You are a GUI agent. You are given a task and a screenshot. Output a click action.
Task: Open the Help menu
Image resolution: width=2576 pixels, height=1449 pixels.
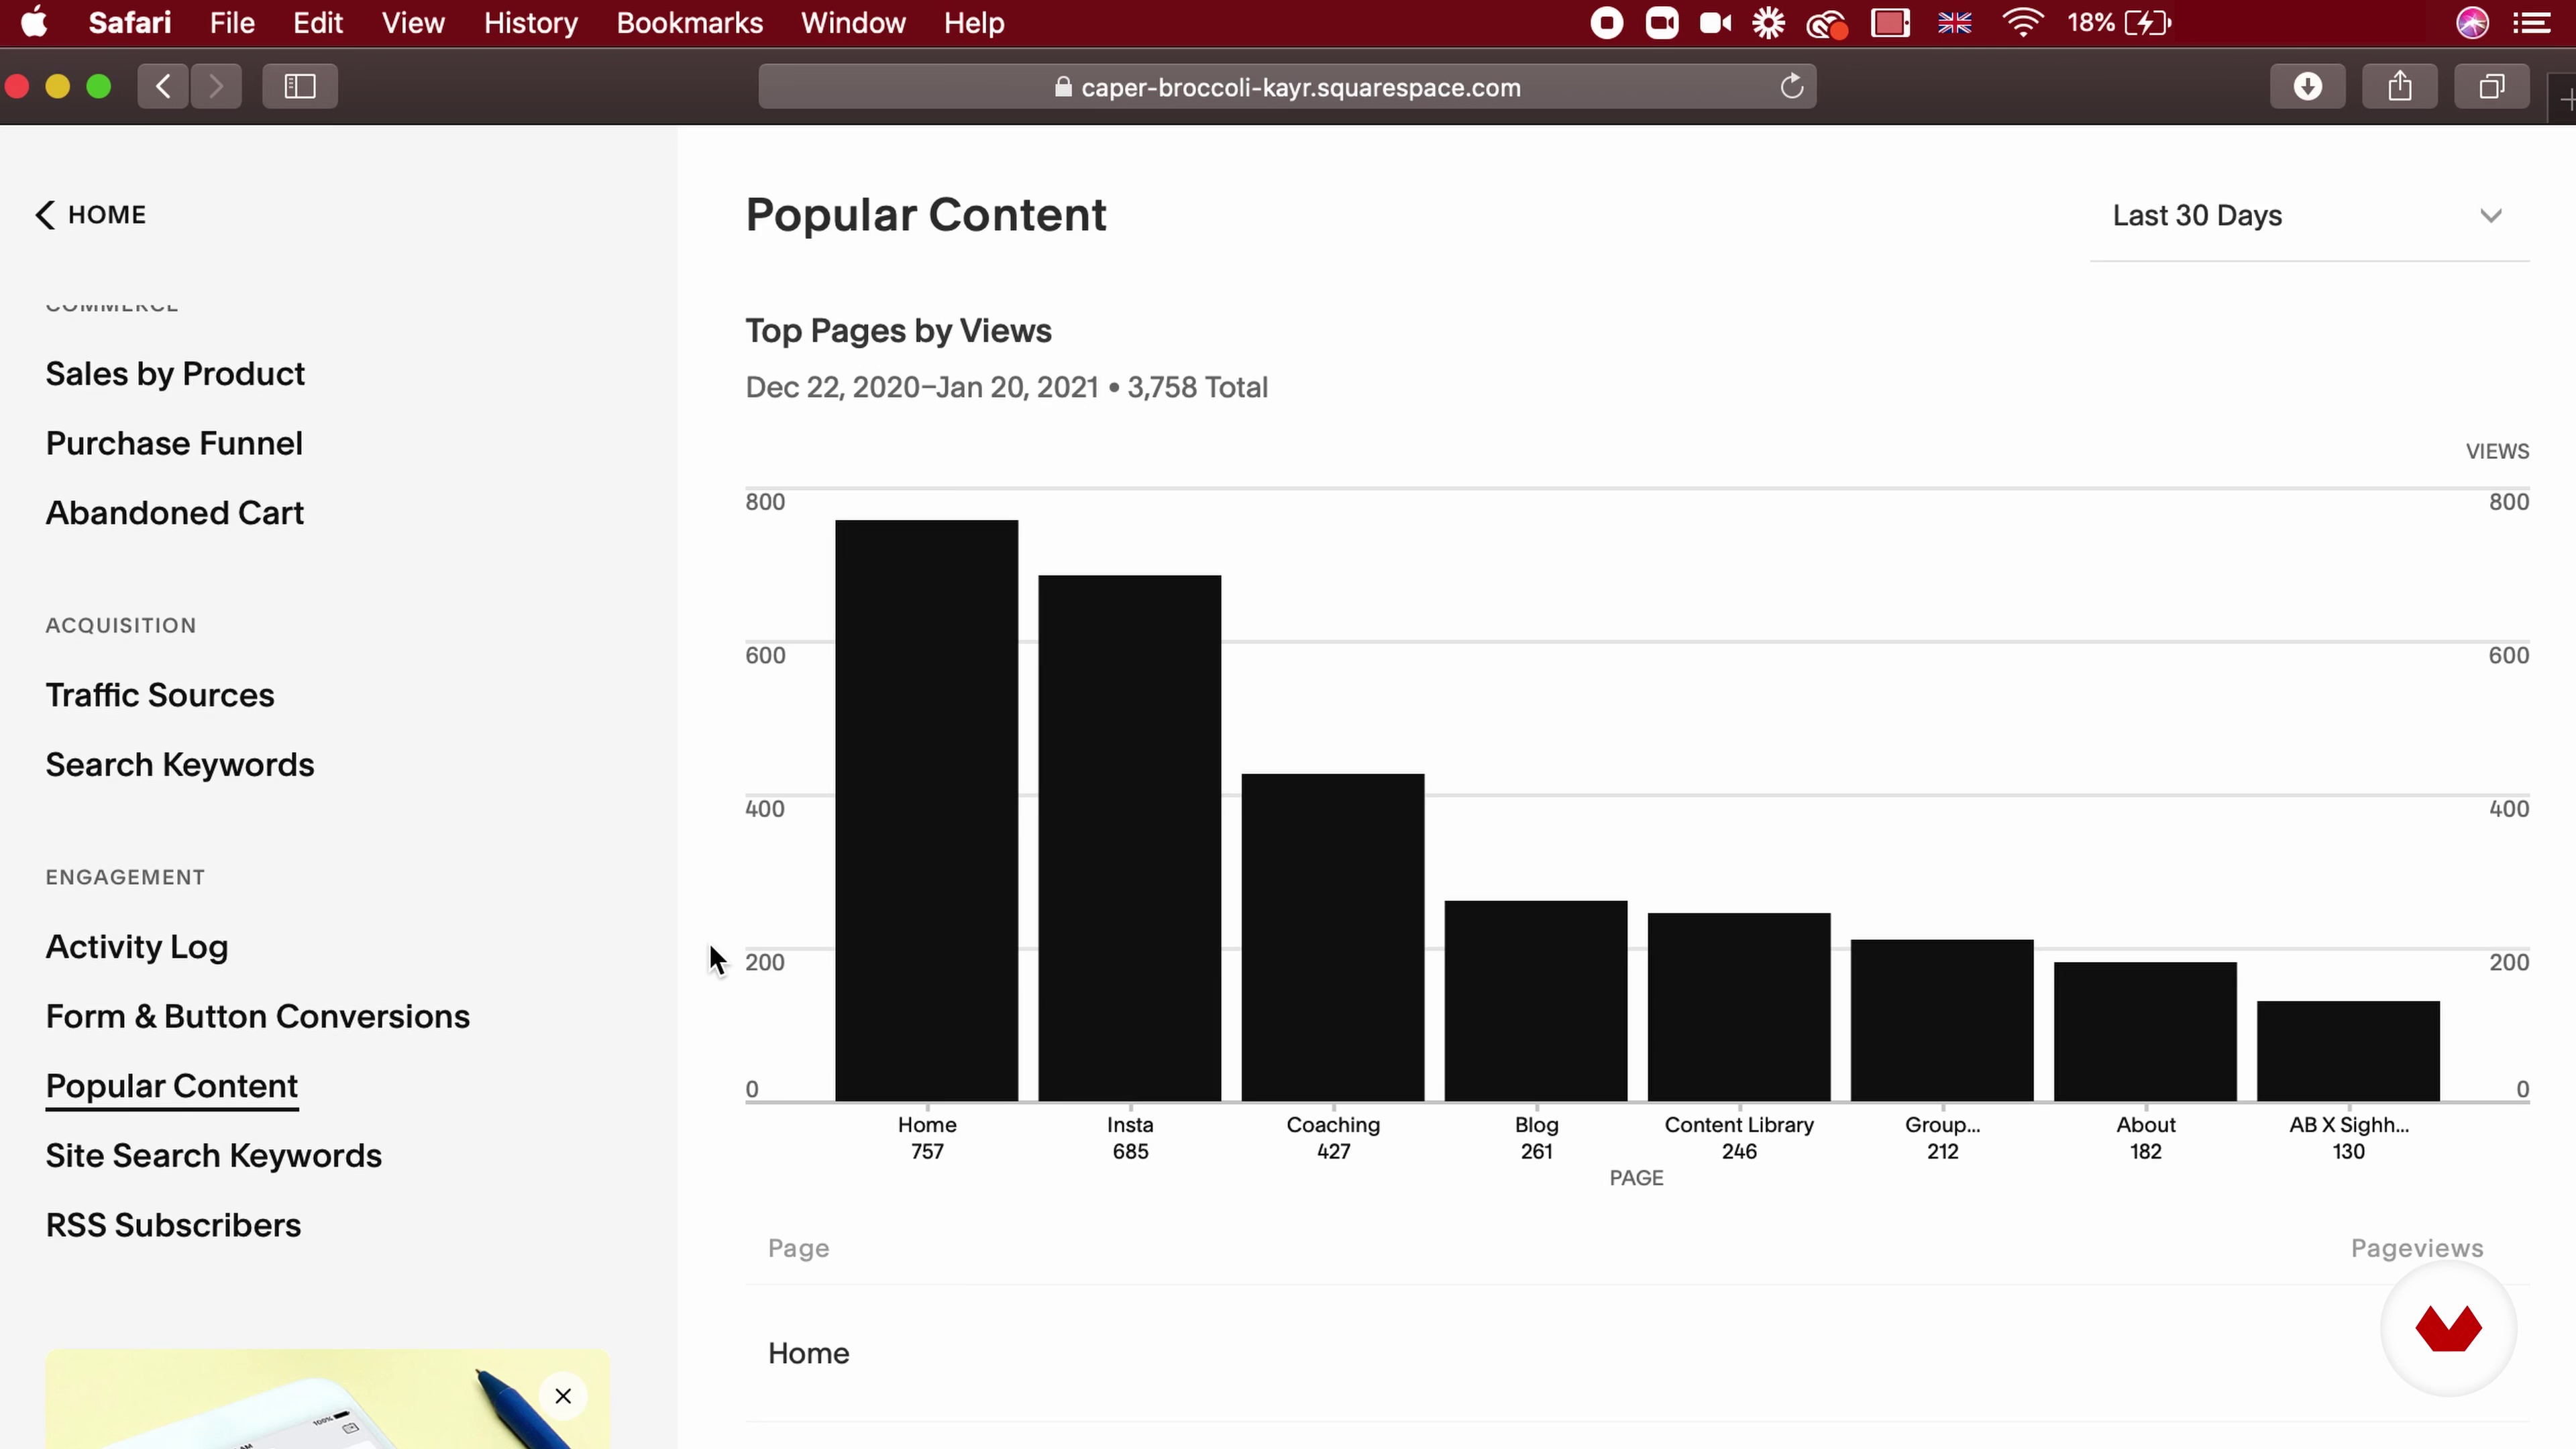coord(974,22)
